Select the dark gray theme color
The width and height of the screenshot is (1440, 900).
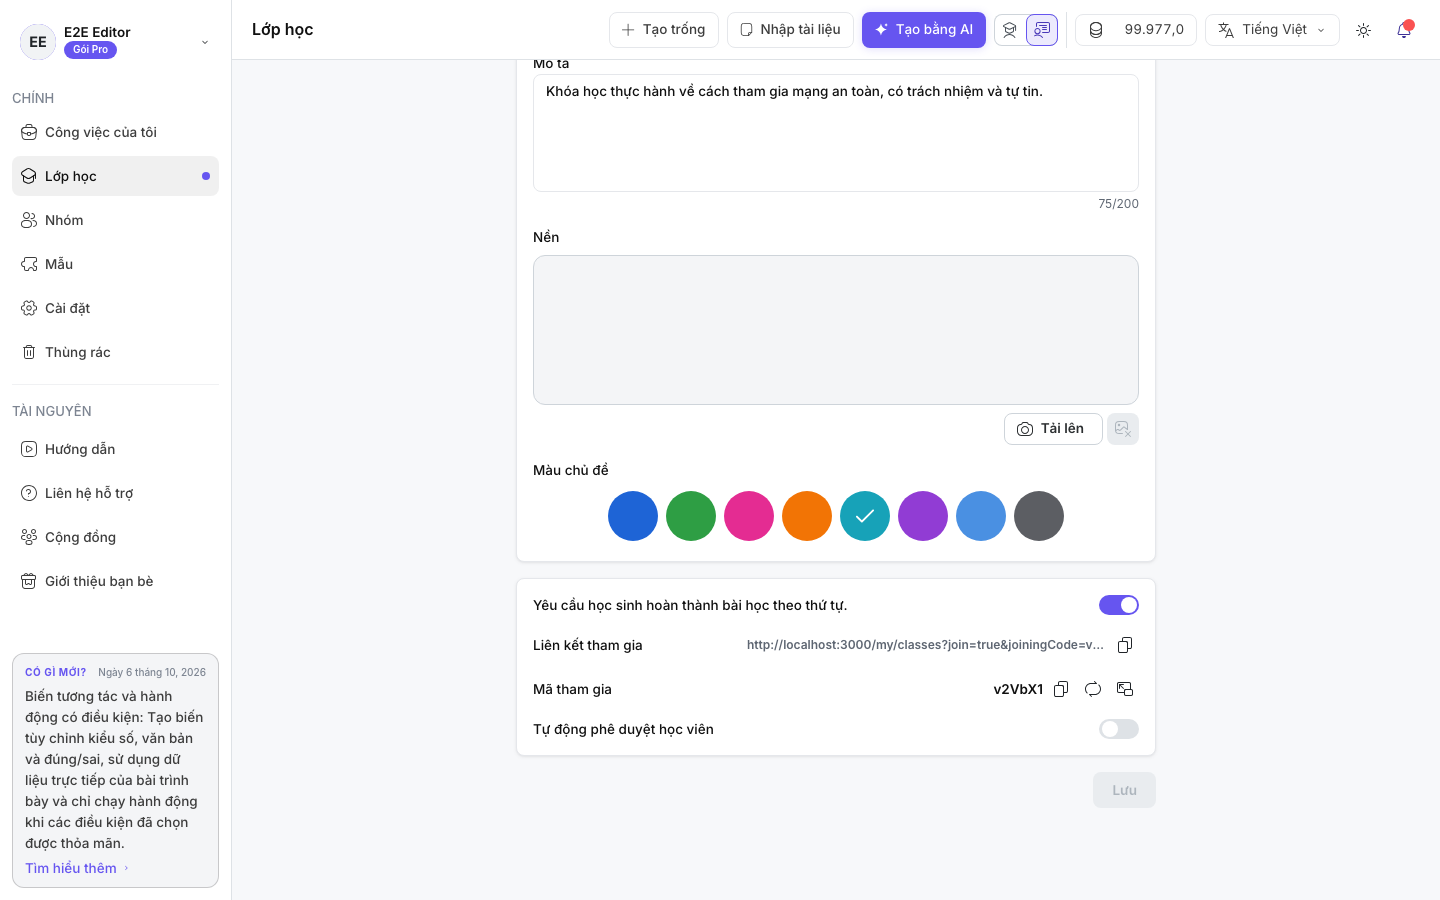click(1039, 516)
